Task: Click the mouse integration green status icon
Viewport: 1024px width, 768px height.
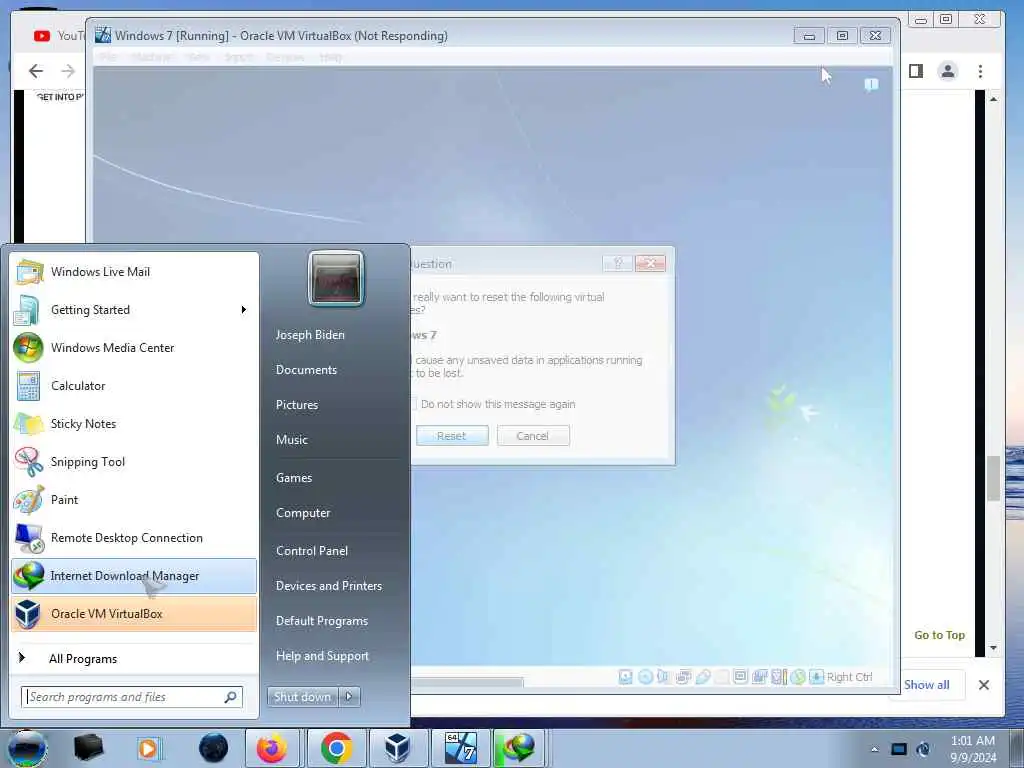Action: click(798, 677)
